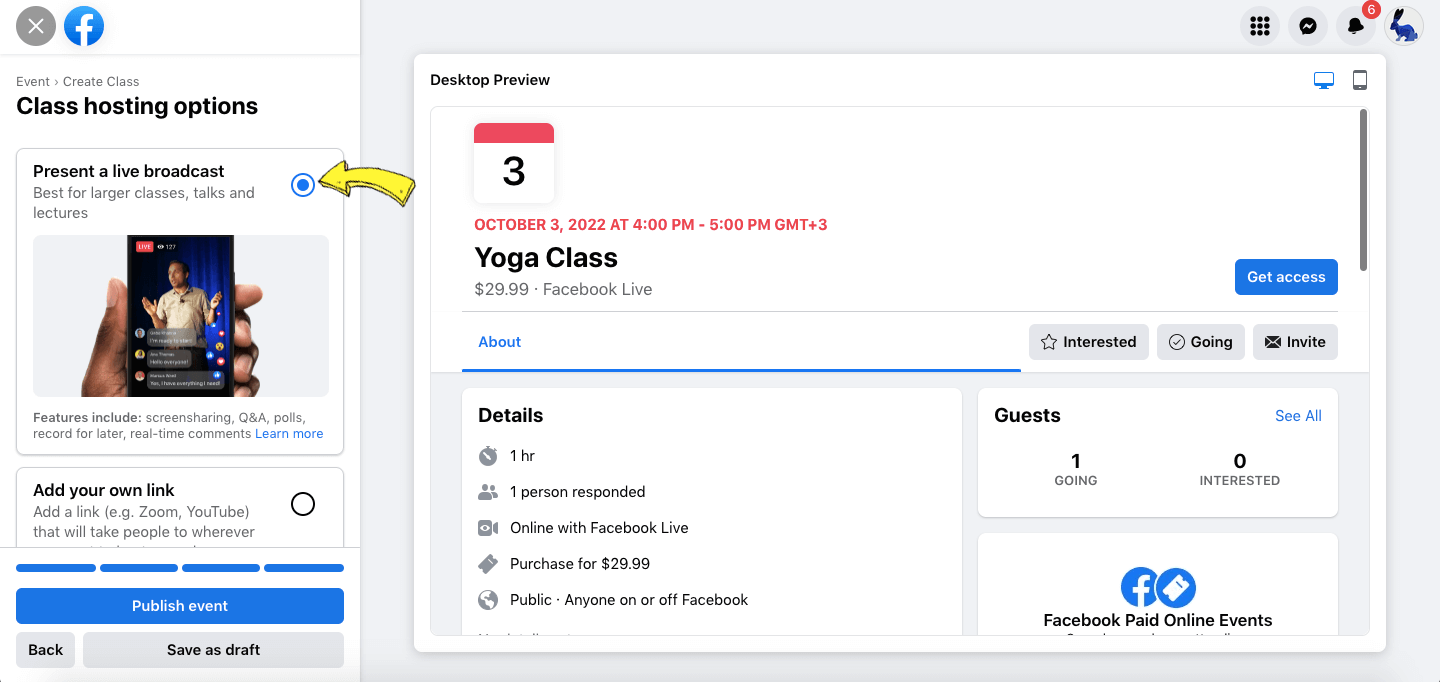Open the account profile avatar menu
Screen dimensions: 1440x682
1404,26
